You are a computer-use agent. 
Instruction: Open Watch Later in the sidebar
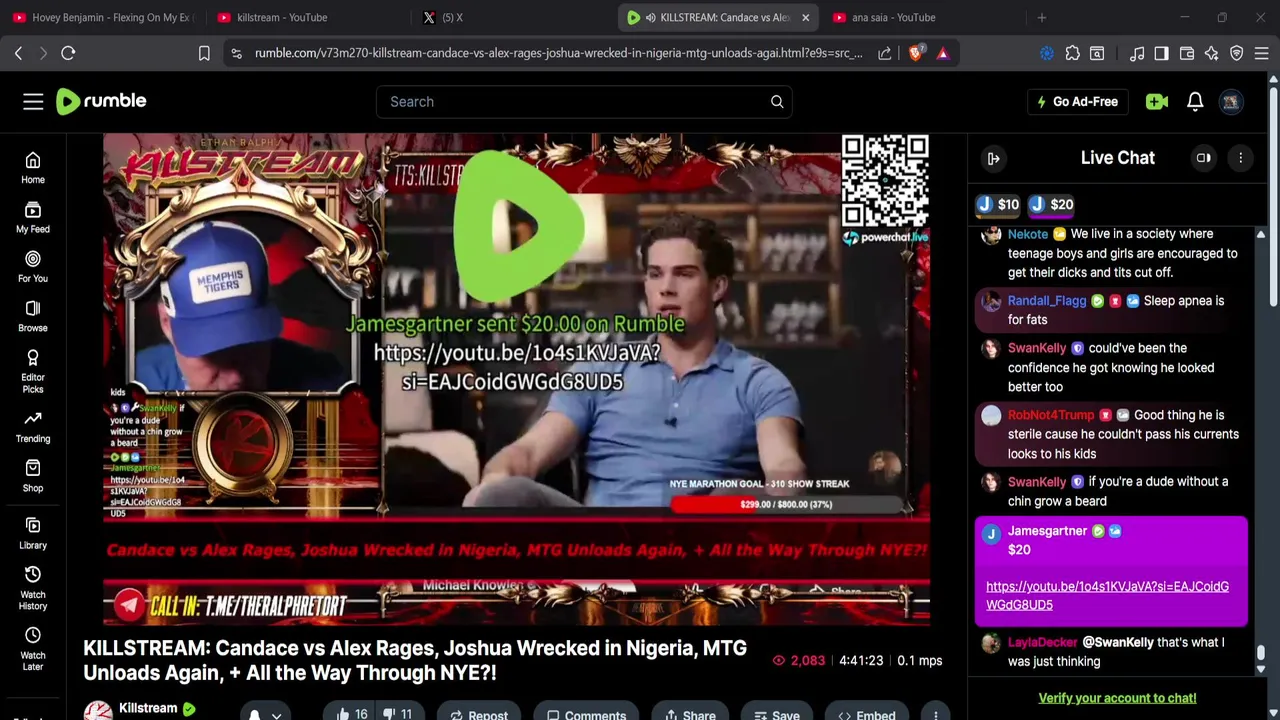coord(33,649)
